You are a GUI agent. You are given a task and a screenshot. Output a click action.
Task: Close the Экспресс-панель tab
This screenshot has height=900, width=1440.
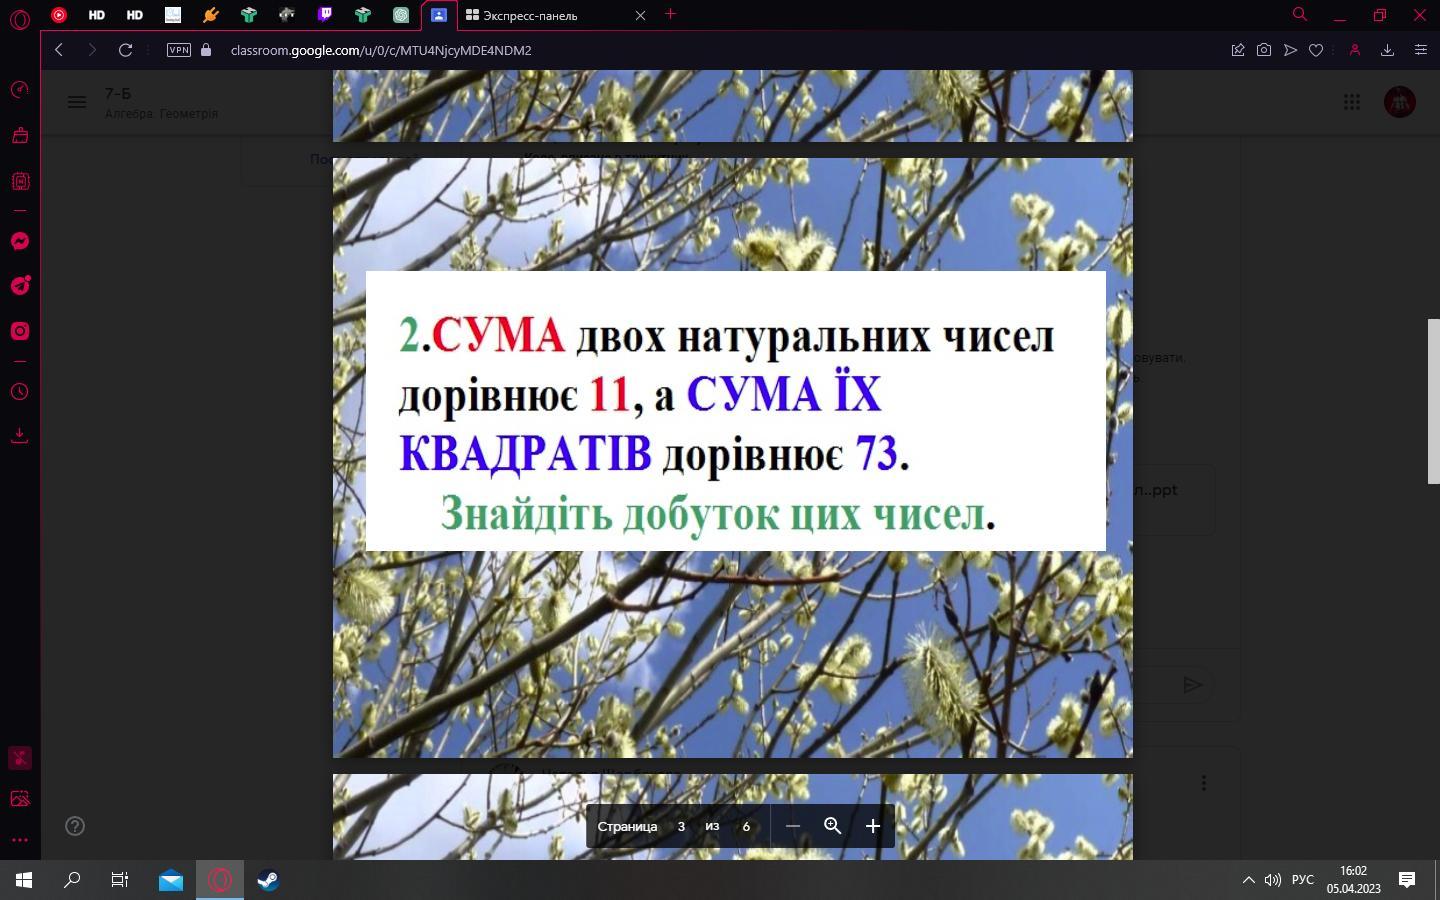tap(641, 15)
